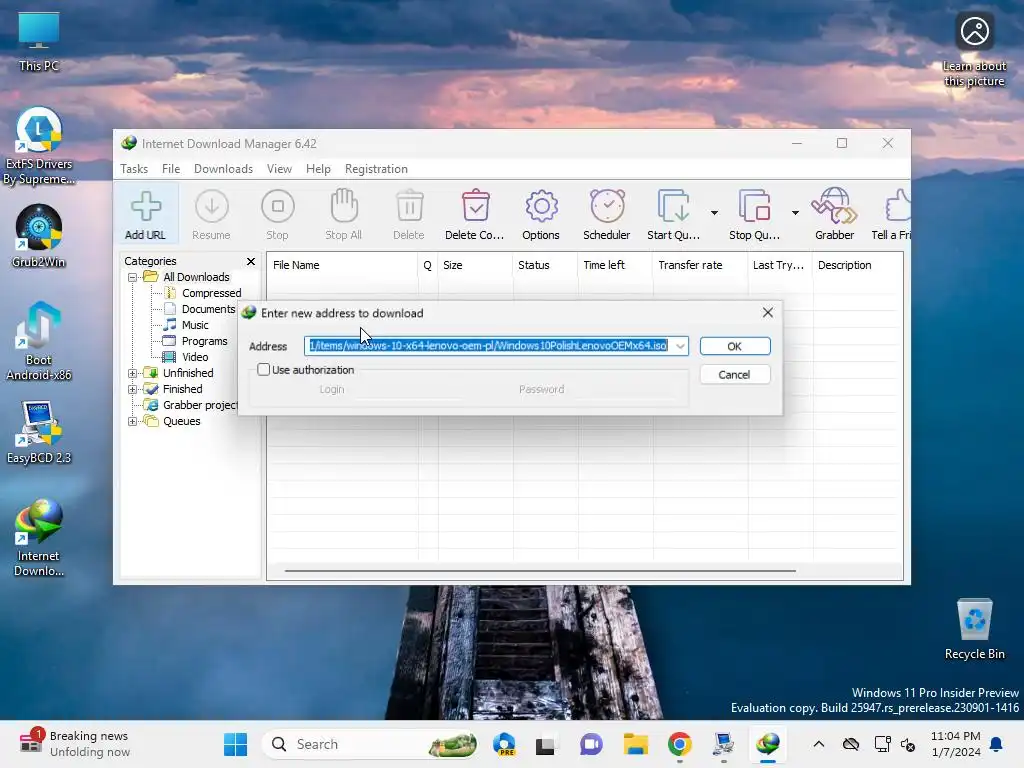Click the Tell a Friend icon
This screenshot has width=1024, height=768.
[893, 214]
